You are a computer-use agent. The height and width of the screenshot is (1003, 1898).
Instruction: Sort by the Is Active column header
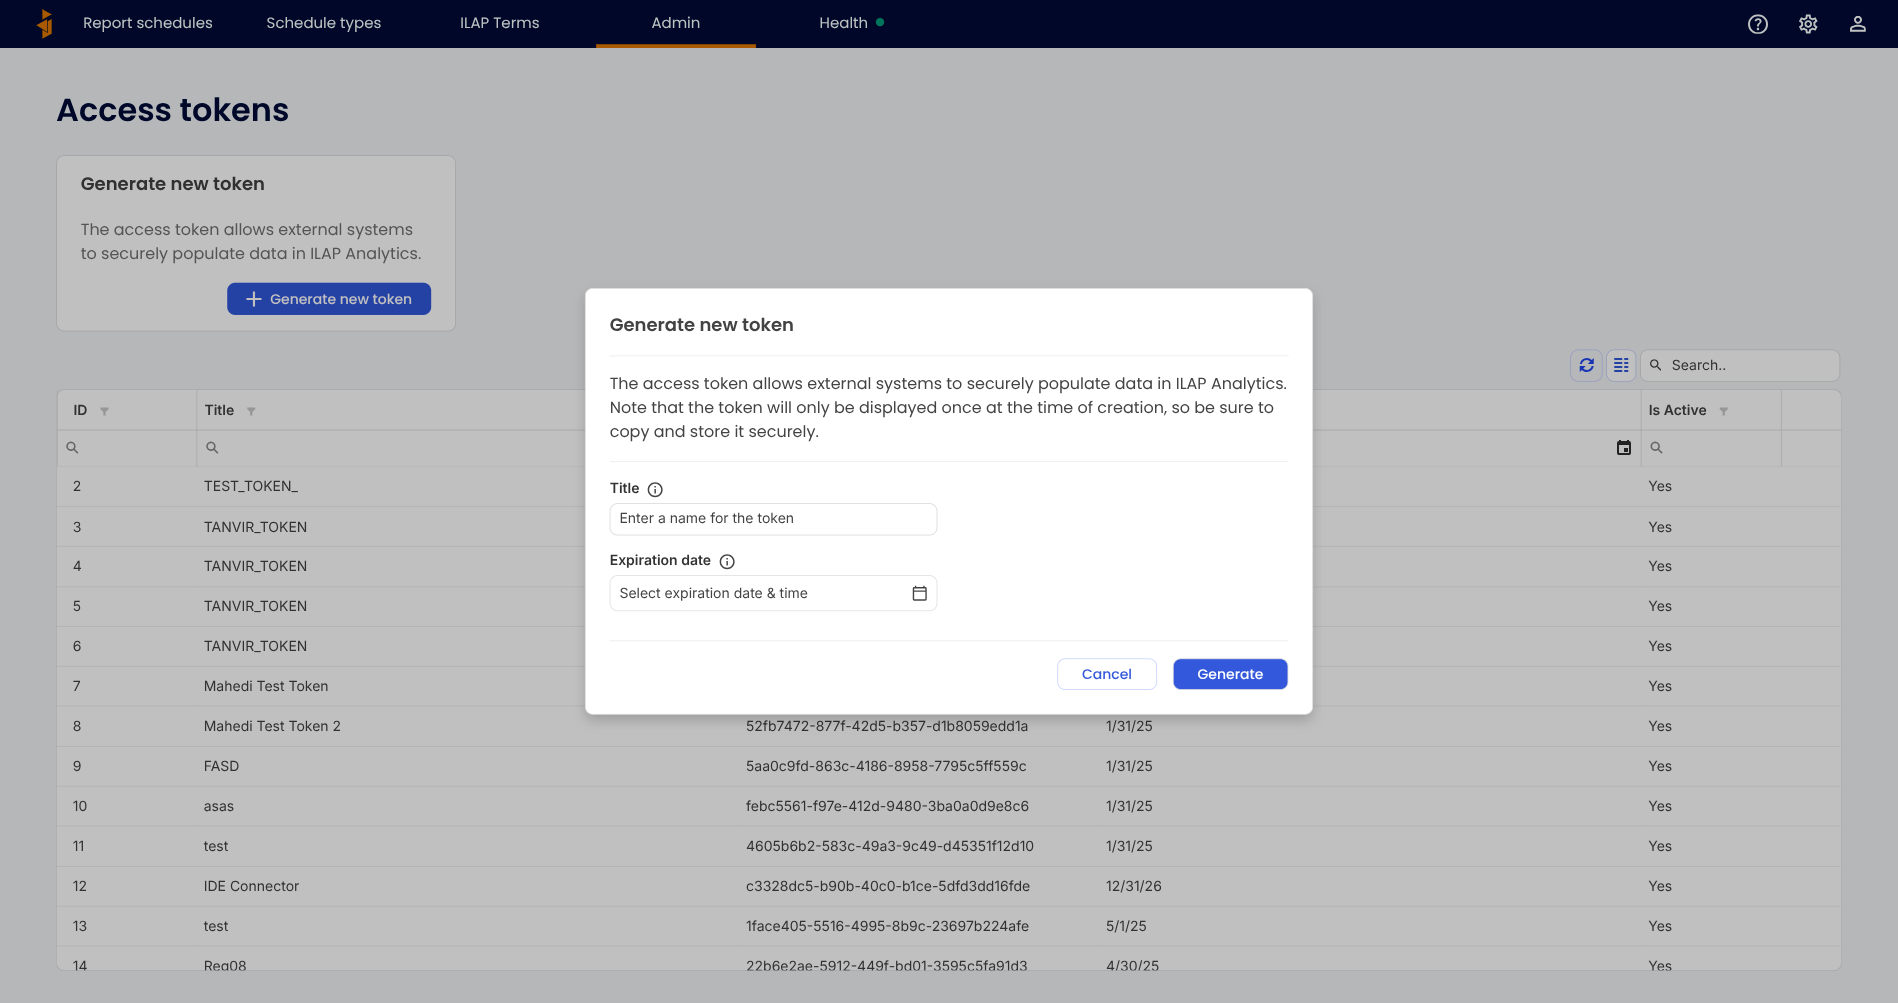pos(1677,410)
